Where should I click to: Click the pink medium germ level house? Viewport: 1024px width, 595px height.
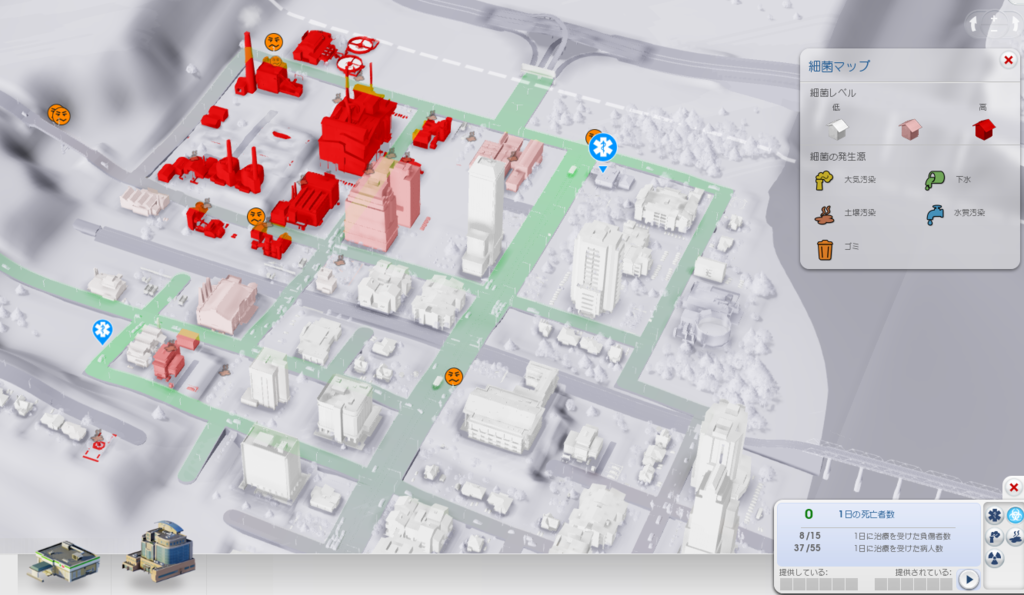[x=910, y=129]
